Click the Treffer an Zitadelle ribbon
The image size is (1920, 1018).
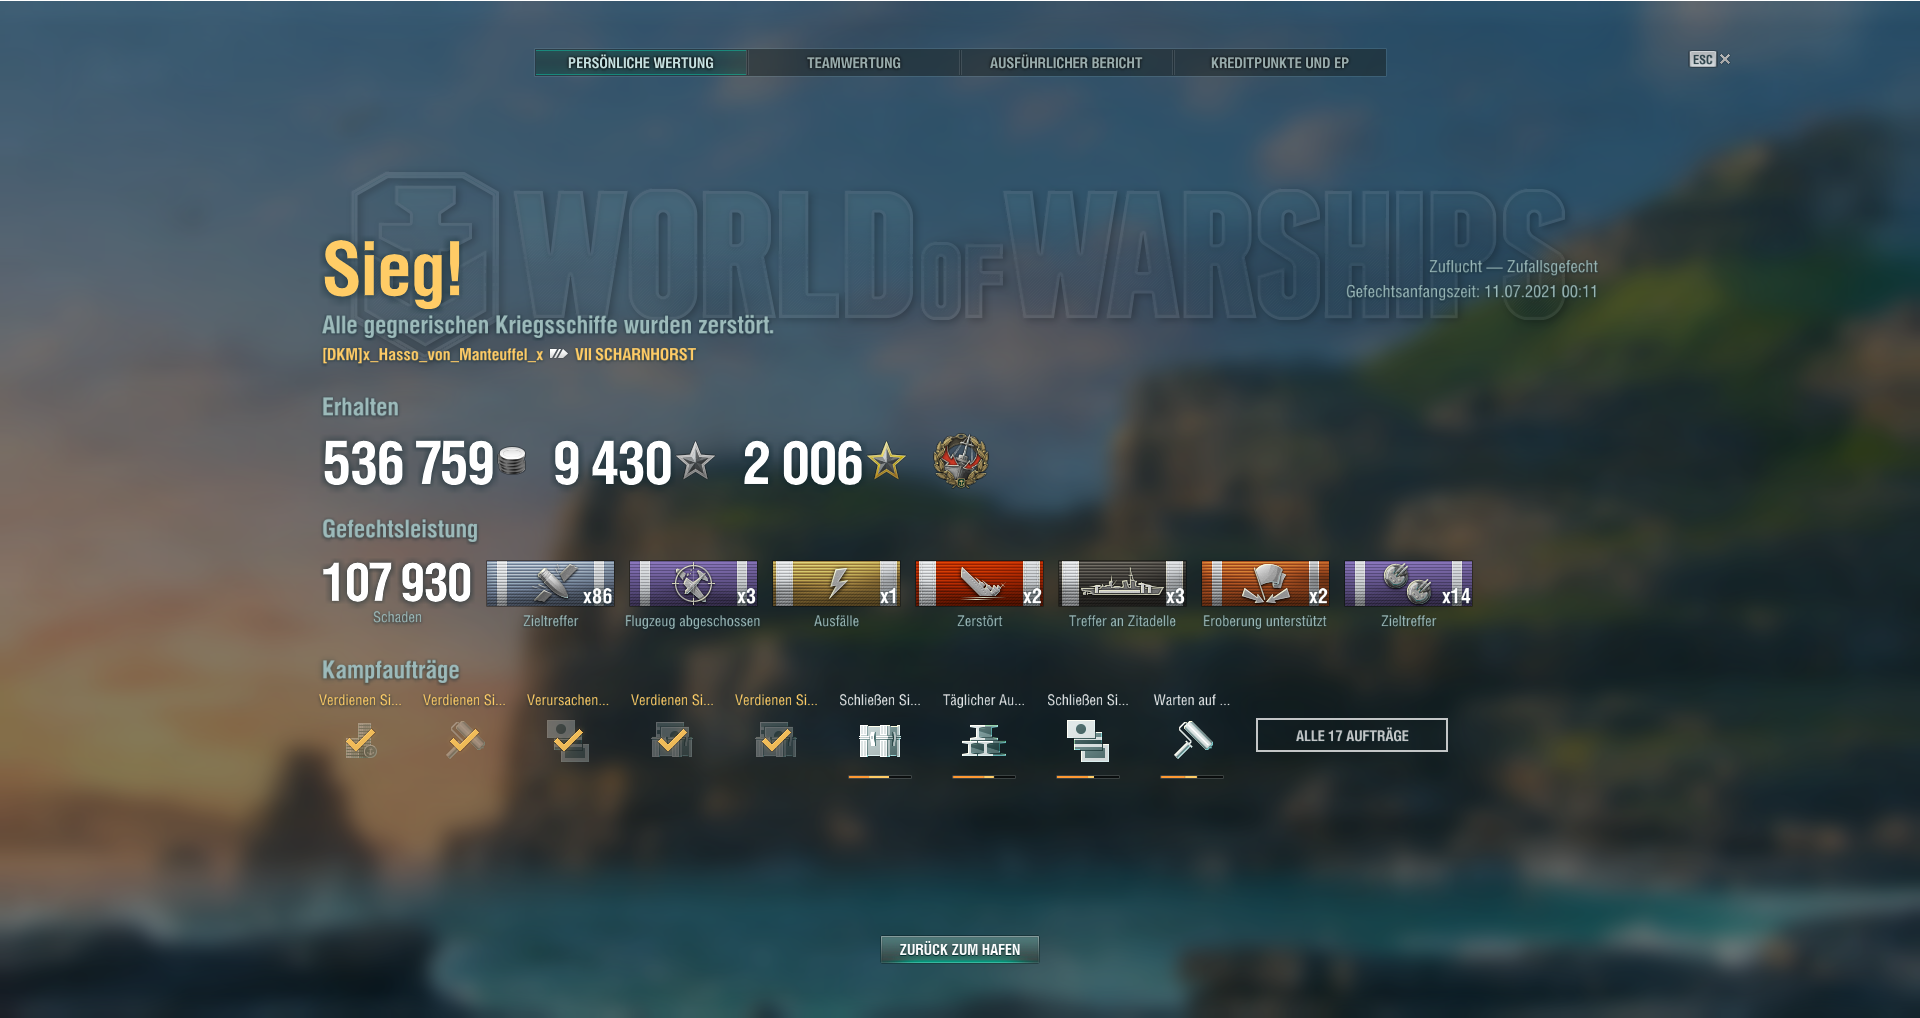pos(1122,583)
